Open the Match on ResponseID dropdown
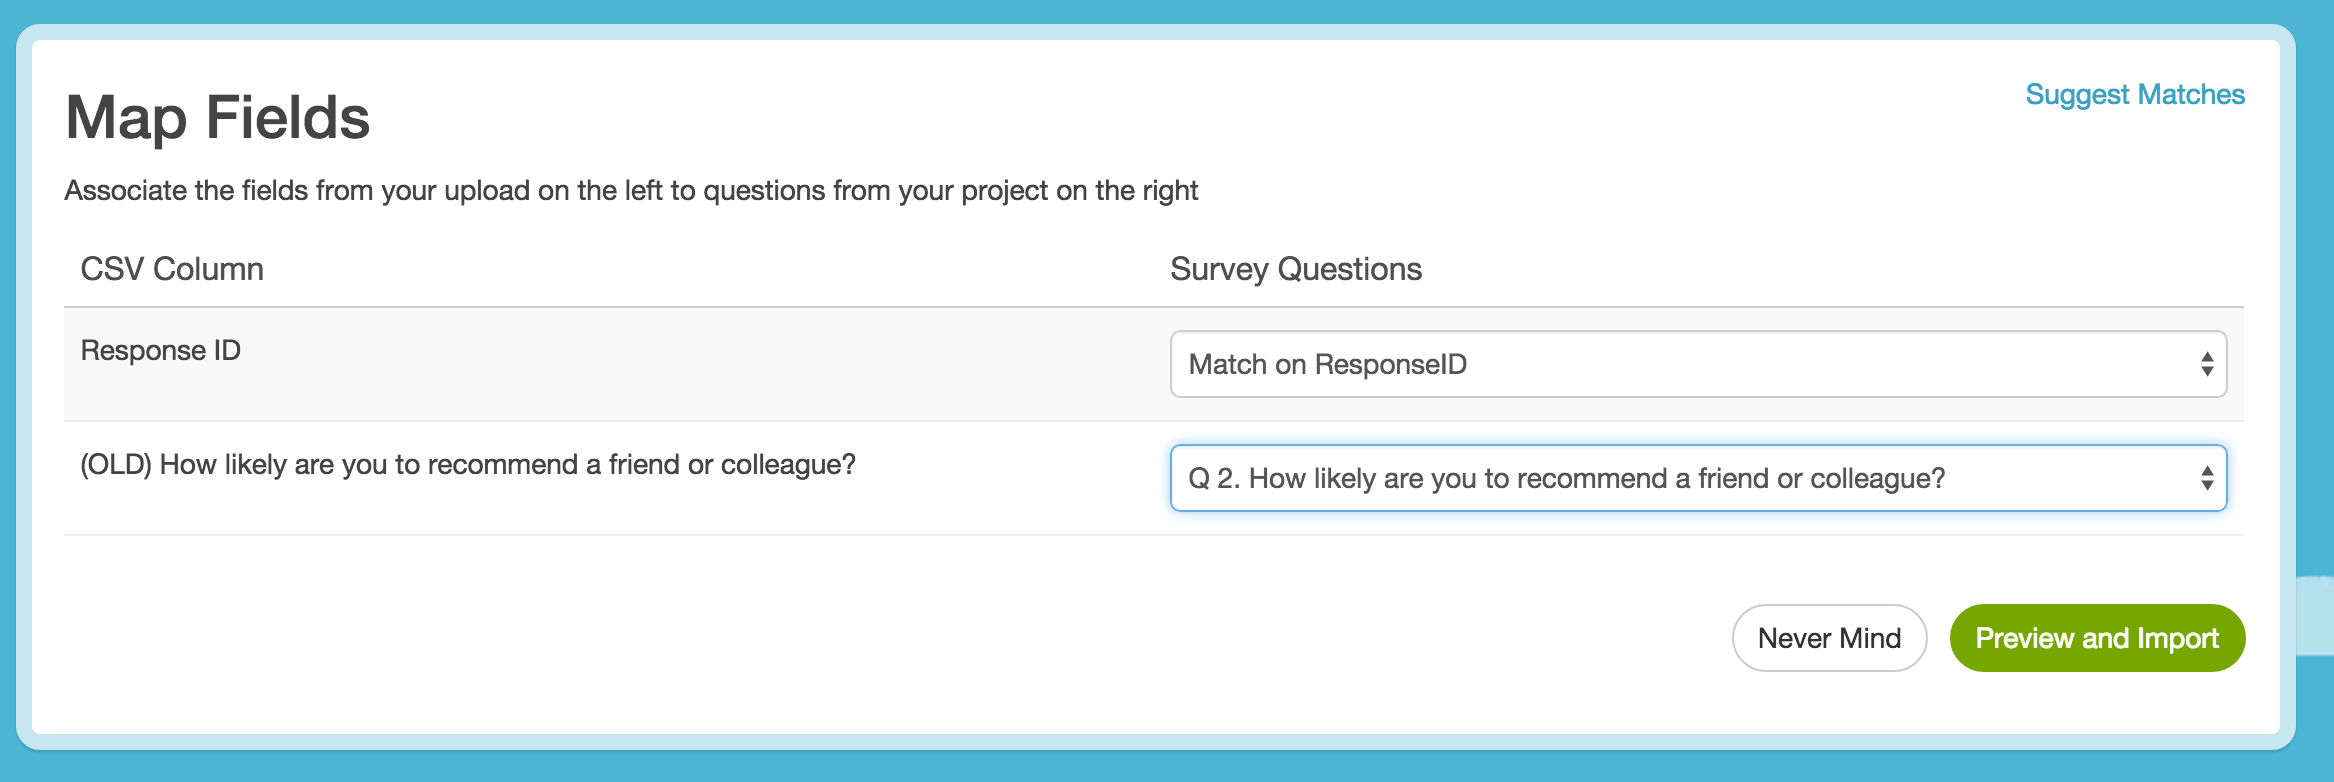The width and height of the screenshot is (2334, 782). pos(1697,364)
